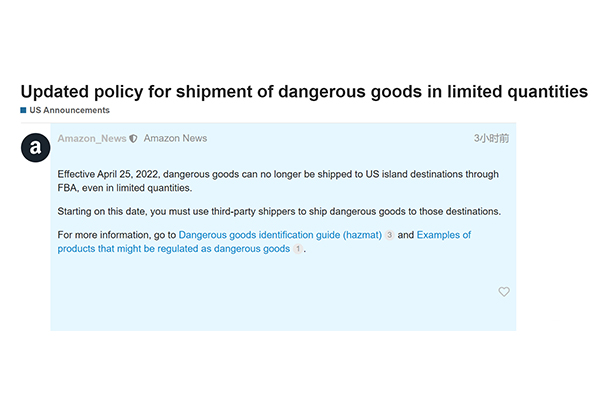
Task: Click the blank white area below the post
Action: [300, 365]
